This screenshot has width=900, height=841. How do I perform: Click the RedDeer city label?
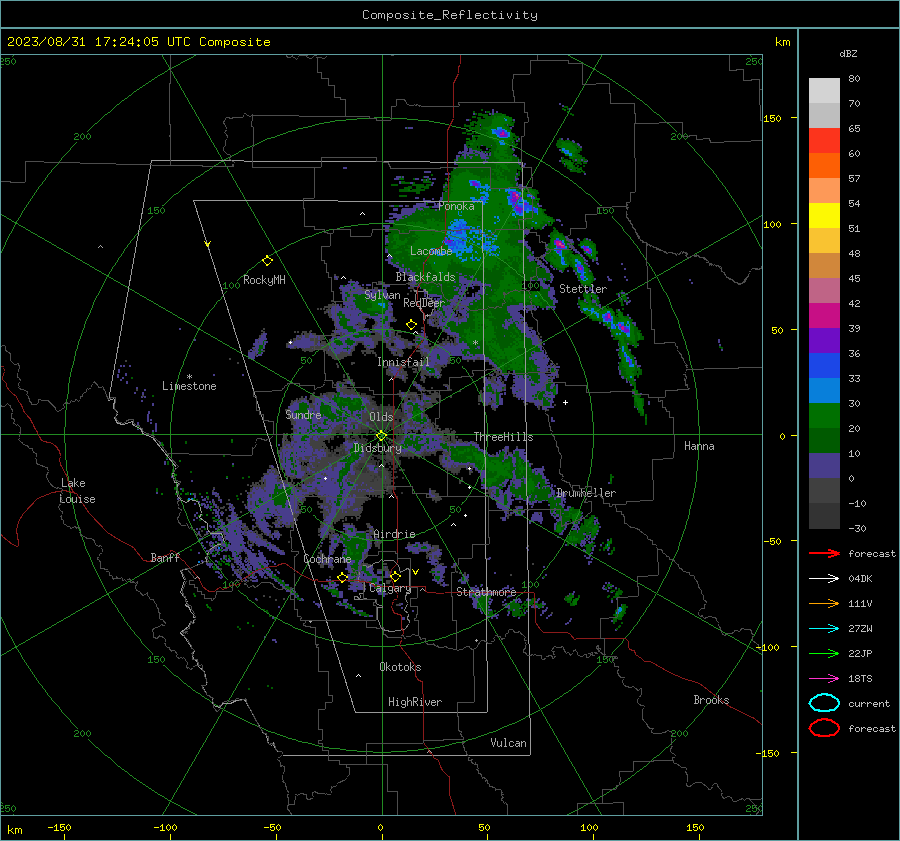pos(424,303)
